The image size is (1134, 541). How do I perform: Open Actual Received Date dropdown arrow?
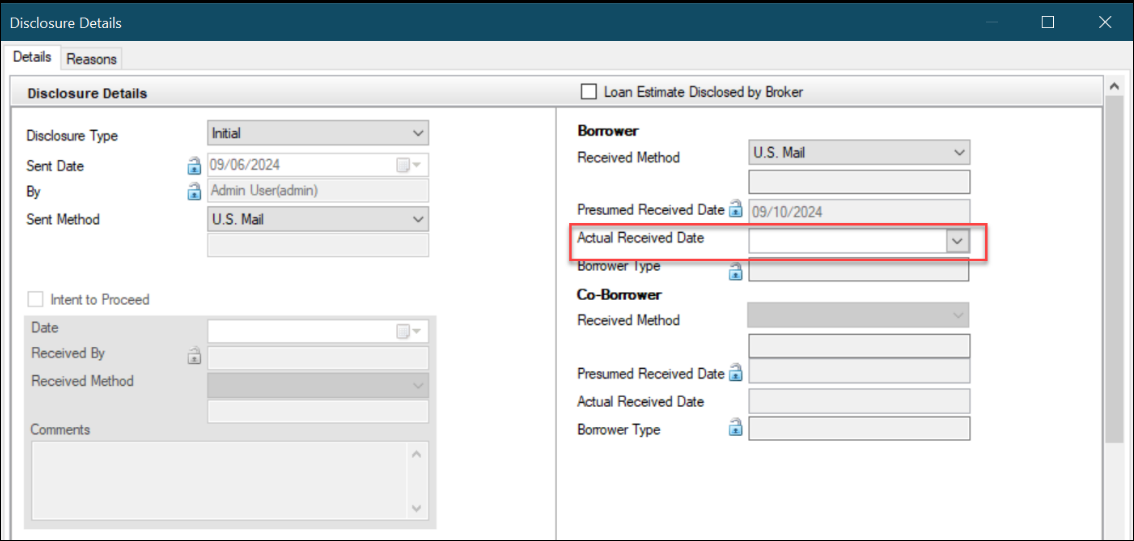tap(958, 241)
